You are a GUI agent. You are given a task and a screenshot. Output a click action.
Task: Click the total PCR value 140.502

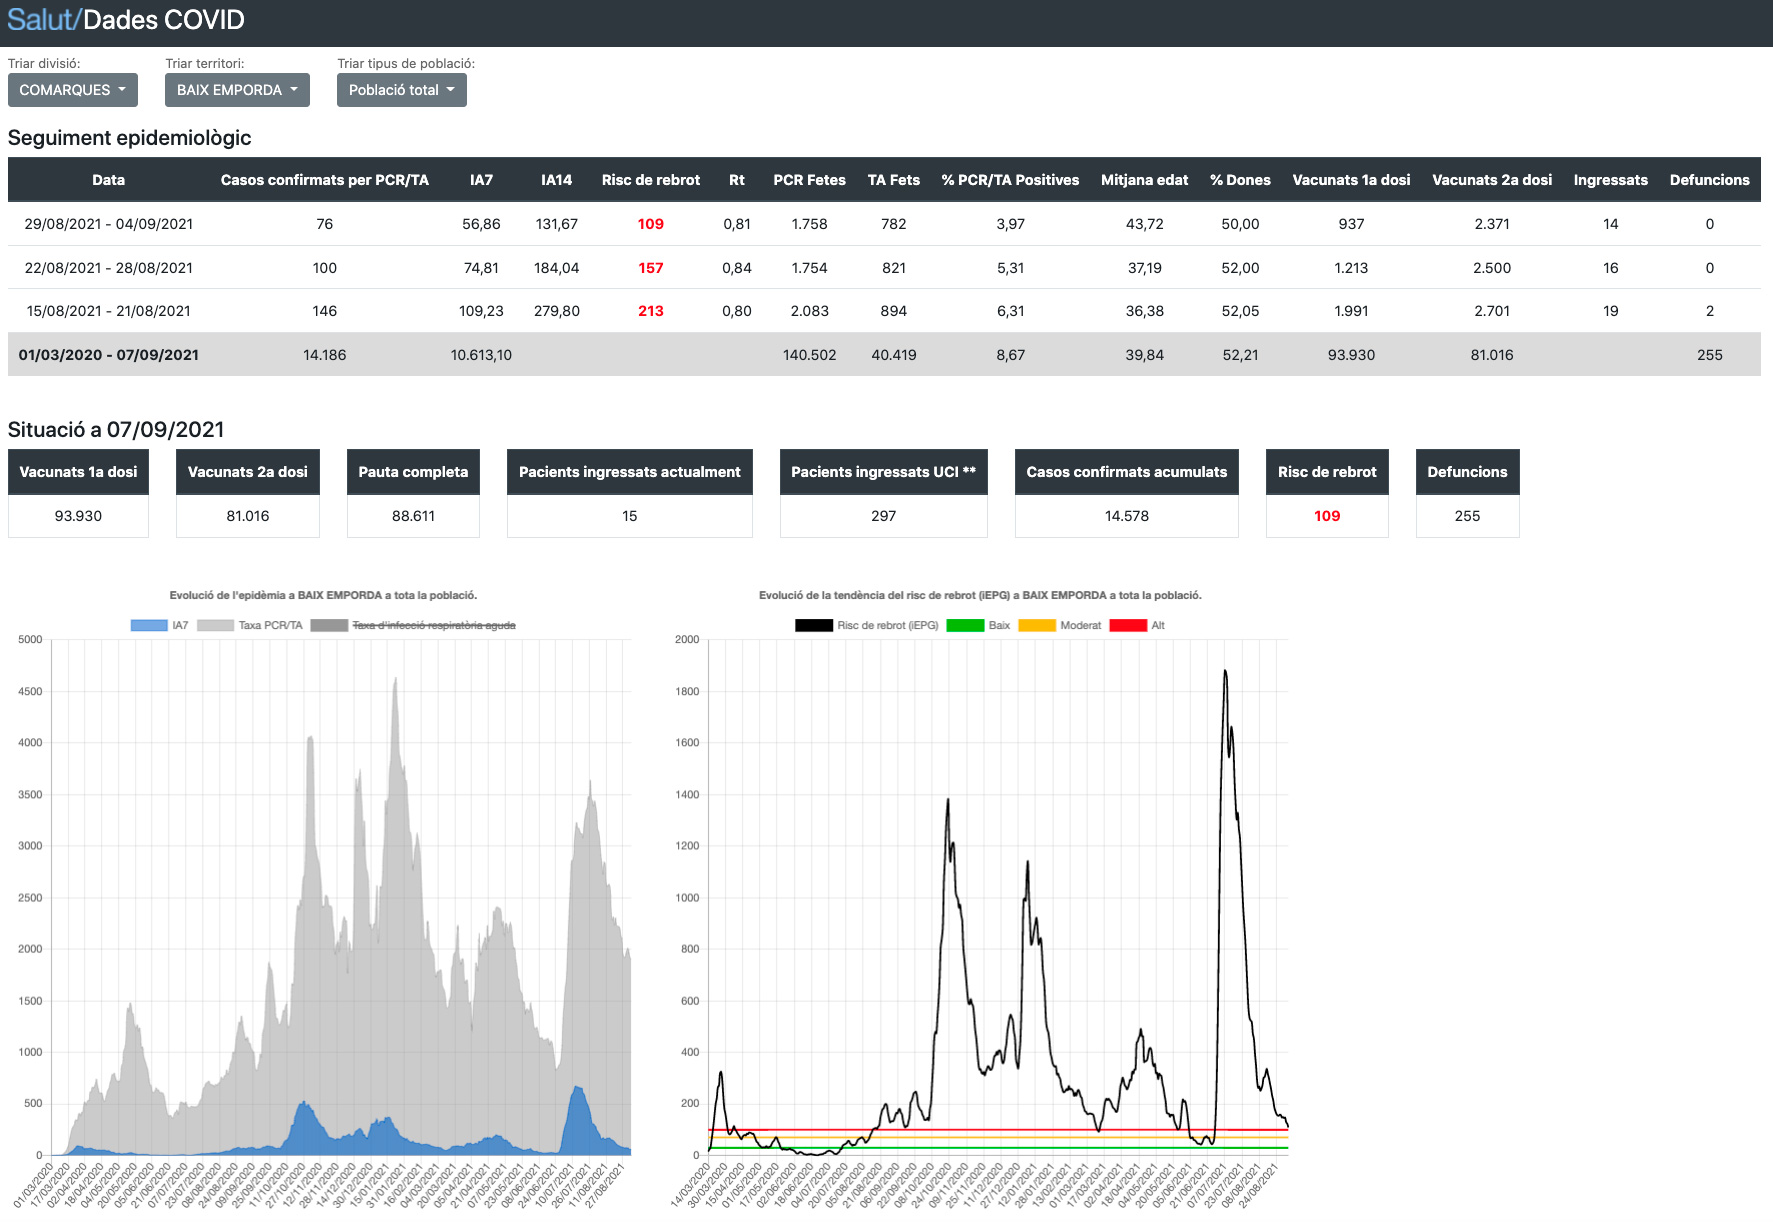click(x=810, y=355)
